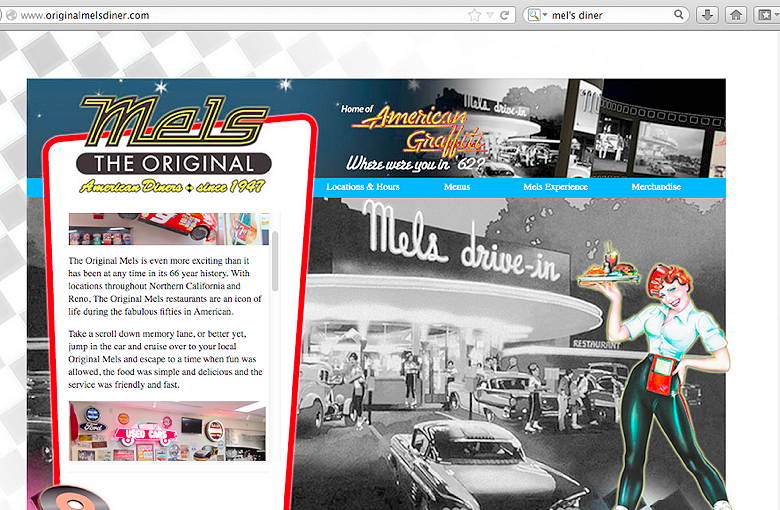Go to the Merchandise section
The width and height of the screenshot is (780, 510).
coord(656,187)
